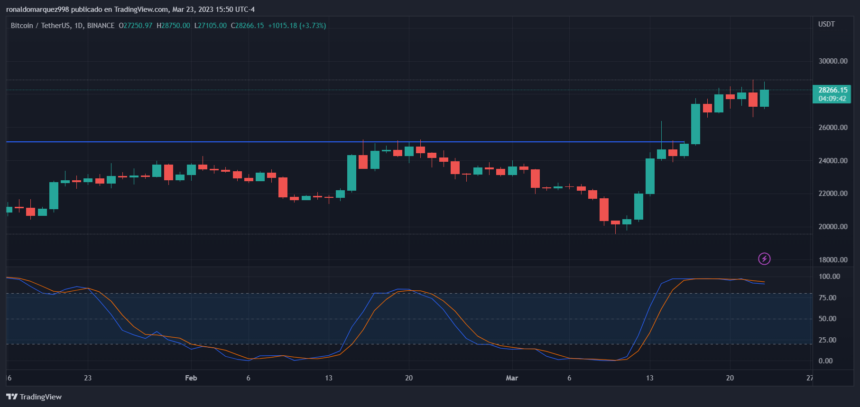860x407 pixels.
Task: Click the purple lightning bolt icon
Action: [764, 258]
